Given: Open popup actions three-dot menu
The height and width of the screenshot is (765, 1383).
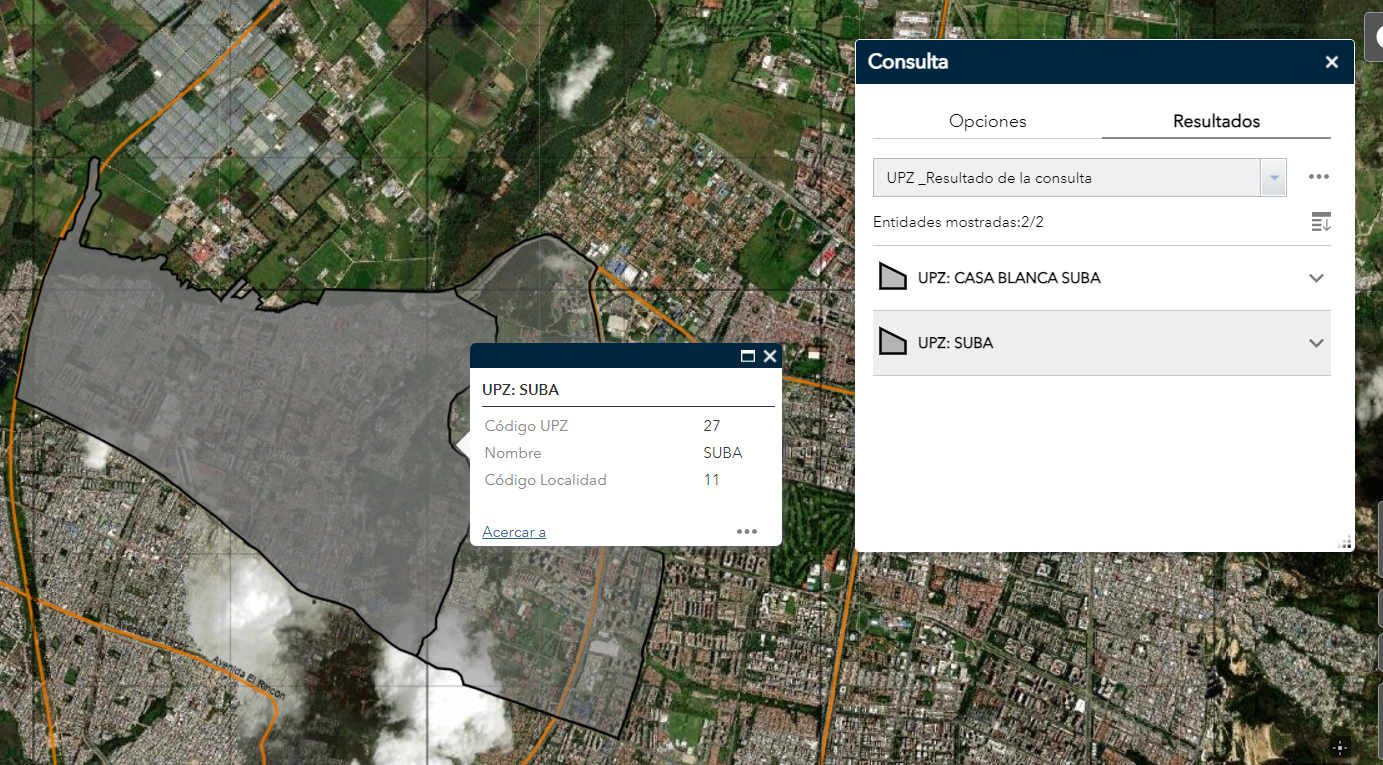Looking at the screenshot, I should (x=747, y=531).
